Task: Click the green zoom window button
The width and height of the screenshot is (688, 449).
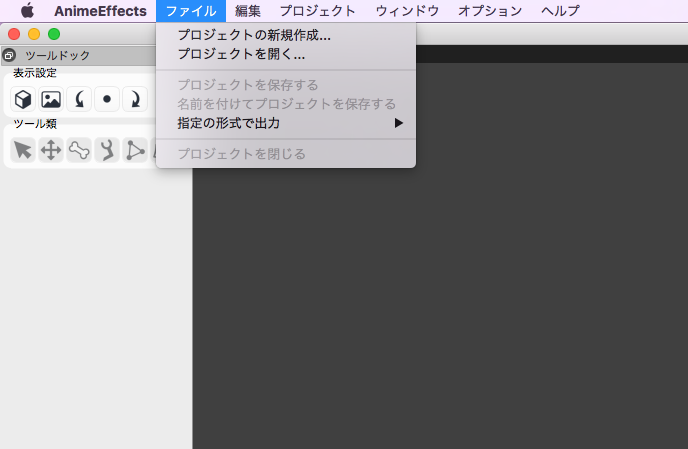Action: [54, 34]
